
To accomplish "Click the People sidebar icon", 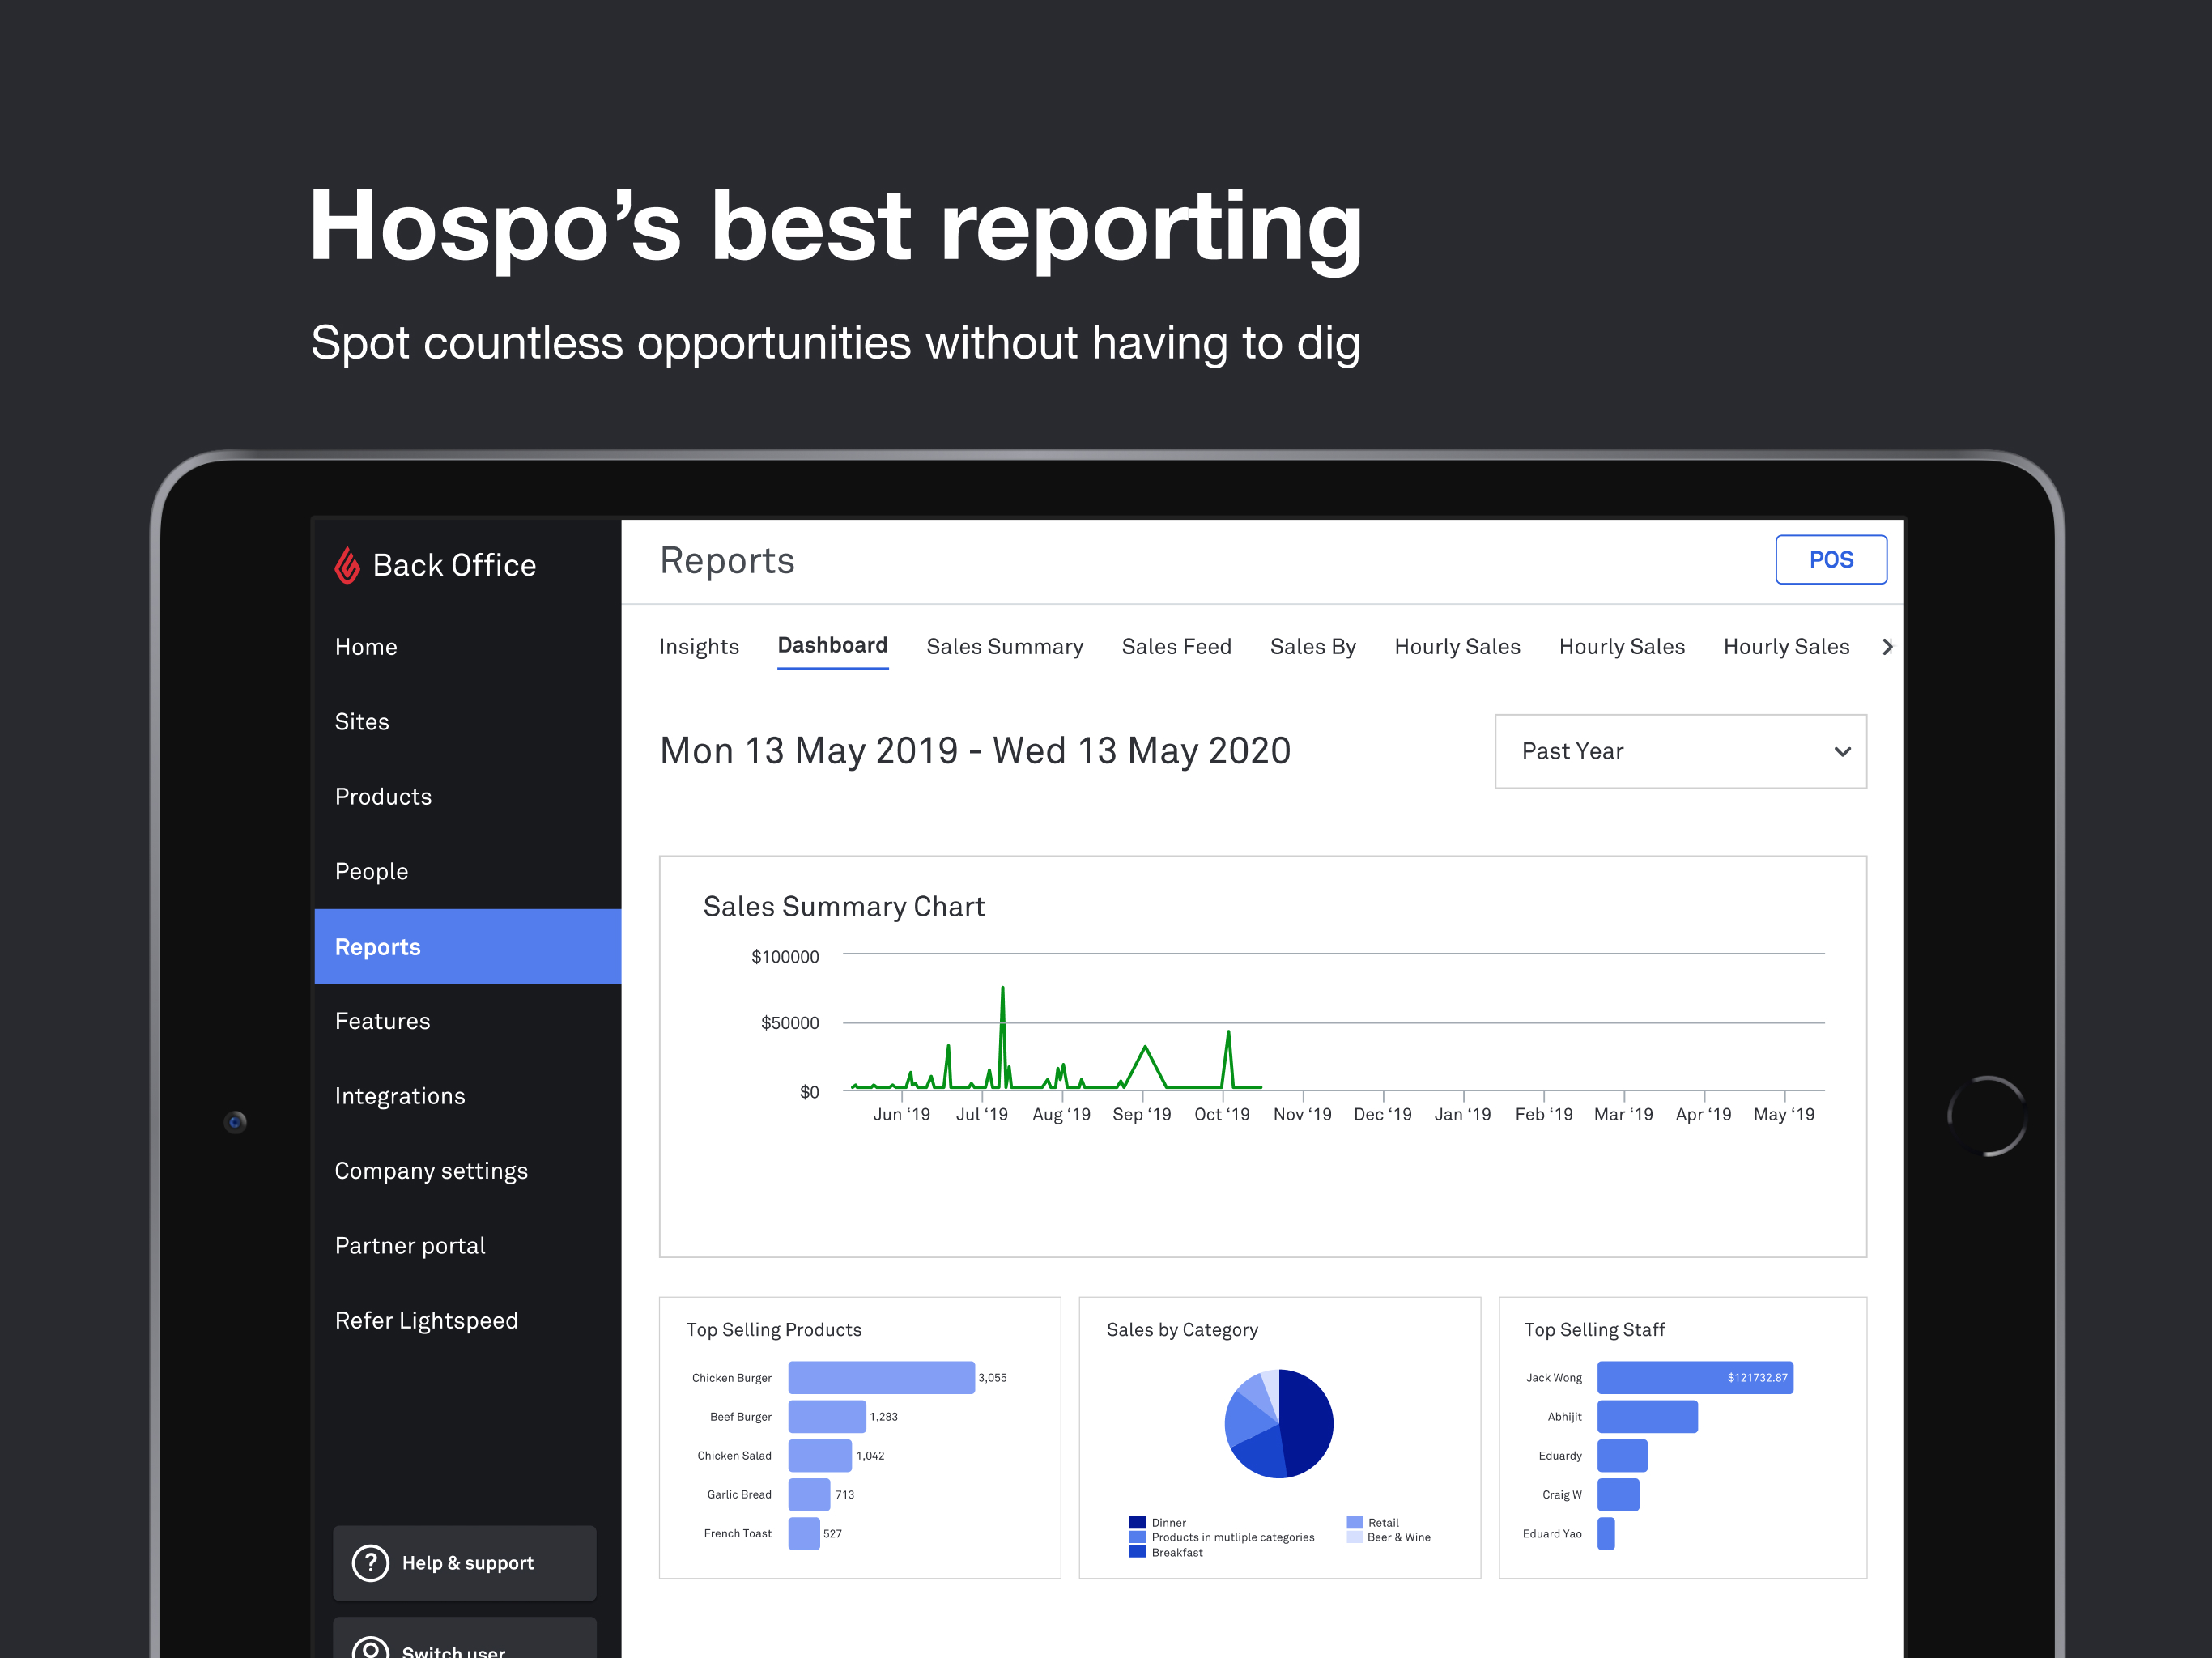I will point(371,873).
